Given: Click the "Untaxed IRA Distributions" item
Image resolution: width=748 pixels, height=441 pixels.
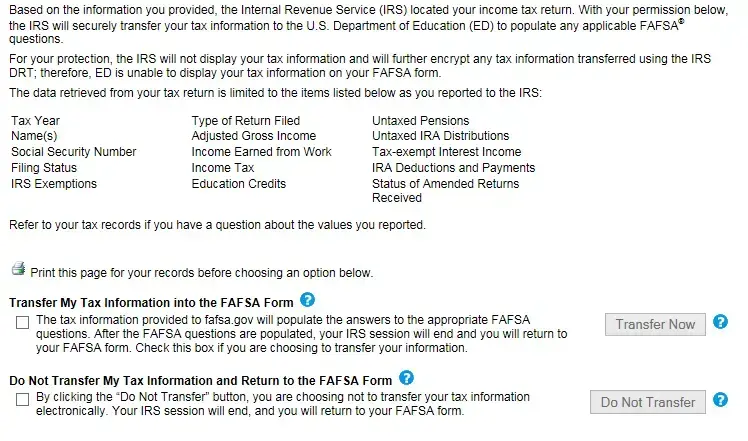Looking at the screenshot, I should (440, 136).
